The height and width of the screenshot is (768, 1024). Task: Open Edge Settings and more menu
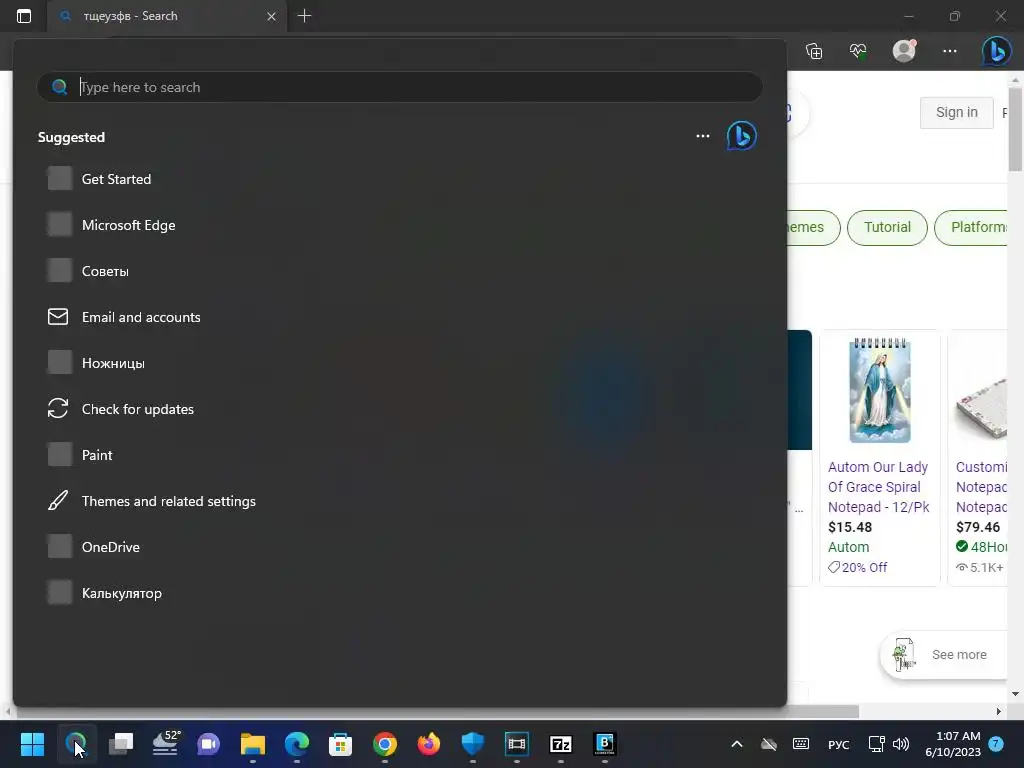(x=950, y=51)
